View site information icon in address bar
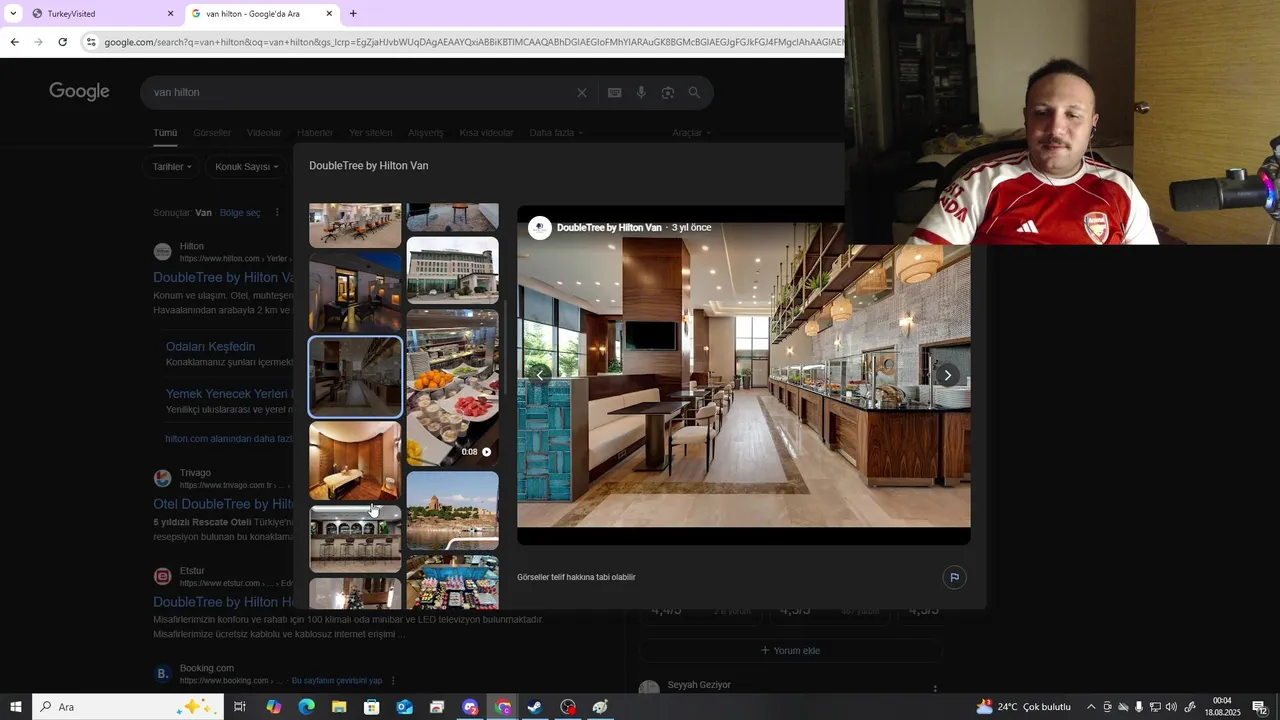This screenshot has height=720, width=1280. click(x=91, y=42)
